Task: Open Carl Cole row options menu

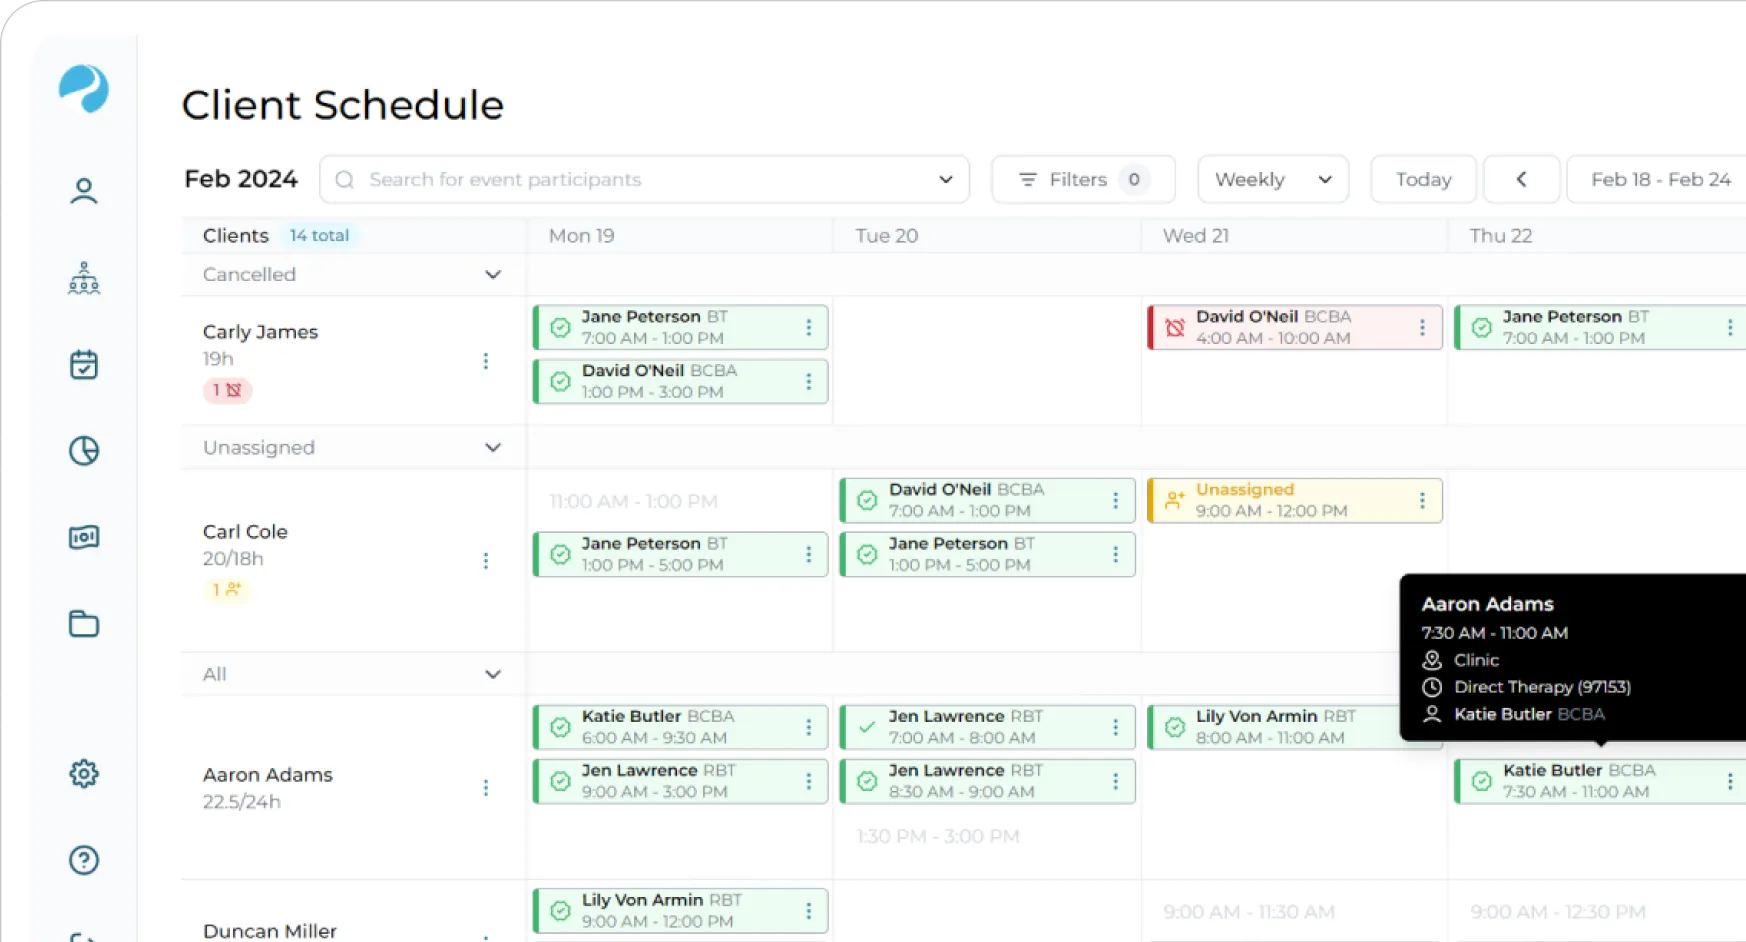Action: (x=486, y=561)
